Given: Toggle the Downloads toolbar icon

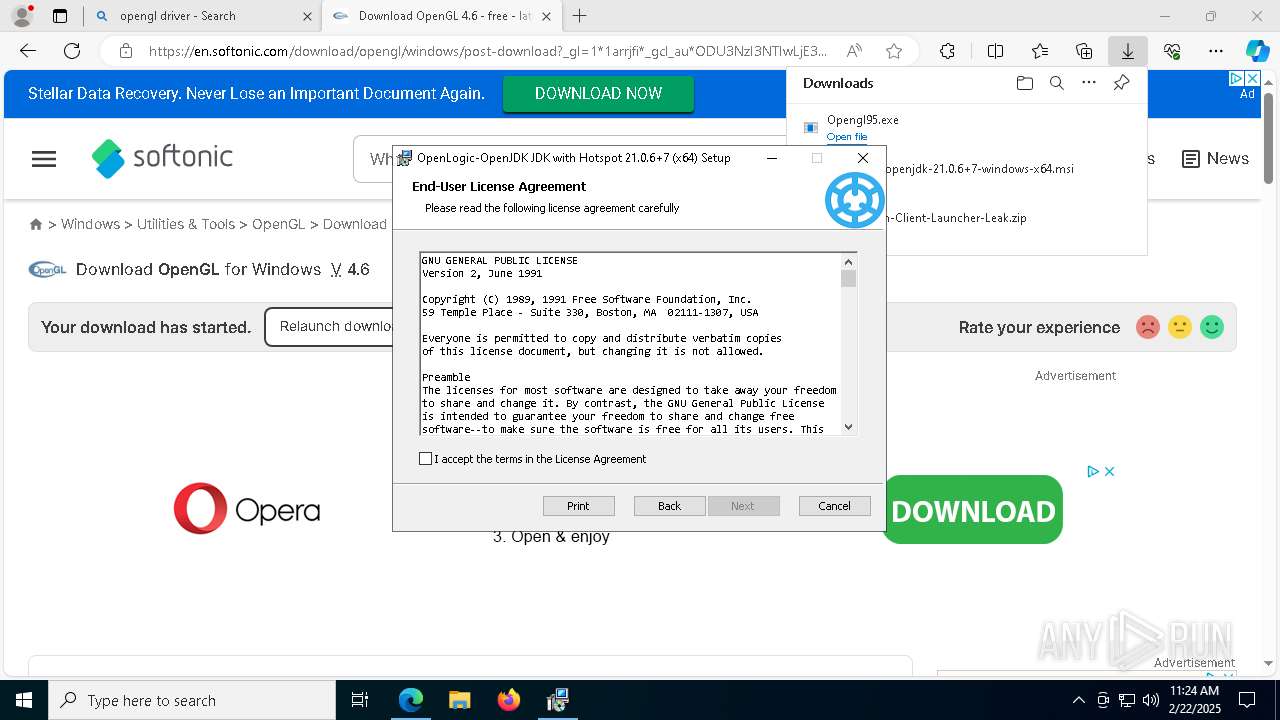Looking at the screenshot, I should (x=1127, y=51).
